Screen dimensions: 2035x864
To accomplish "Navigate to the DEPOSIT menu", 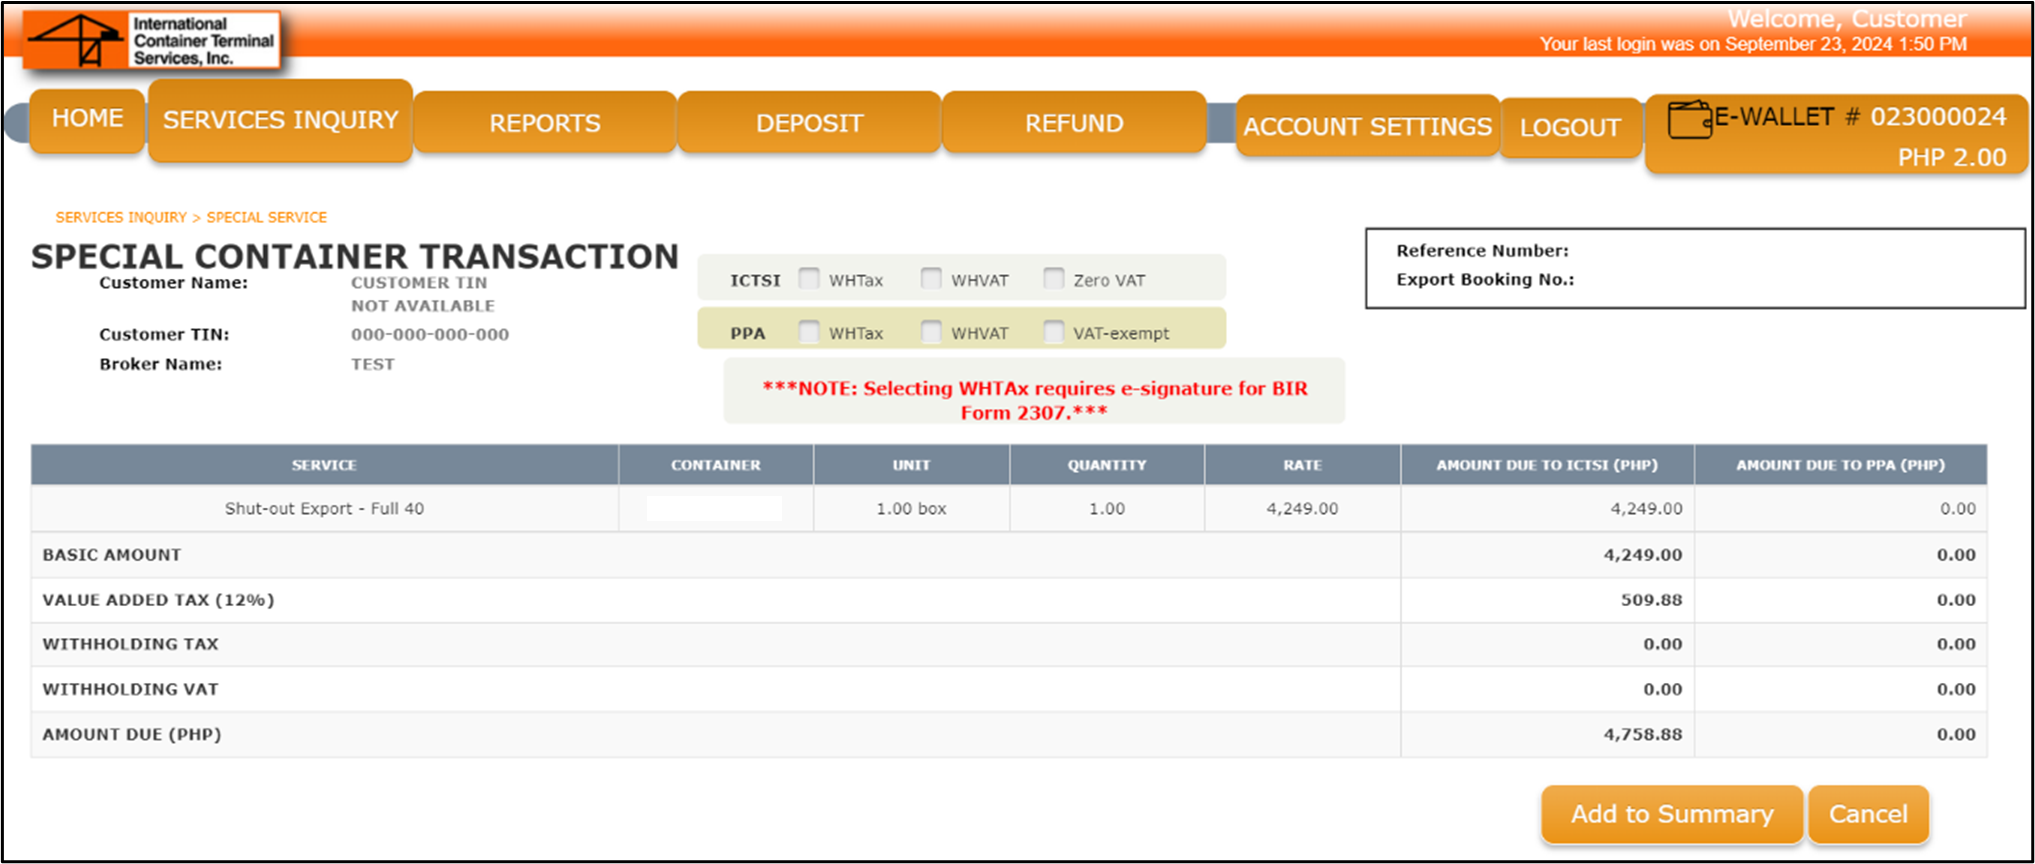I will [x=809, y=123].
